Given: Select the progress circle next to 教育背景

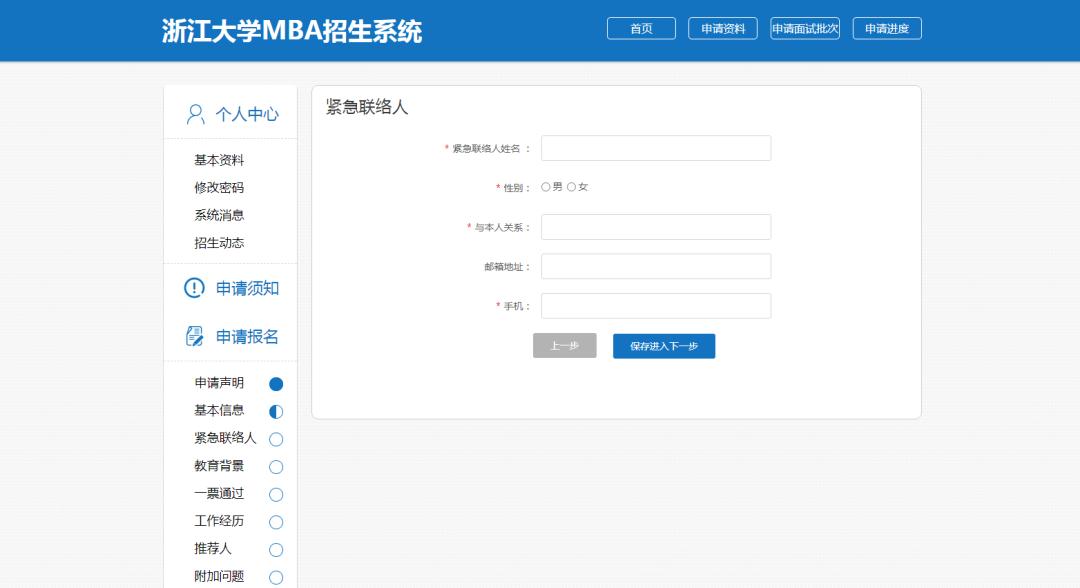Looking at the screenshot, I should tap(276, 466).
